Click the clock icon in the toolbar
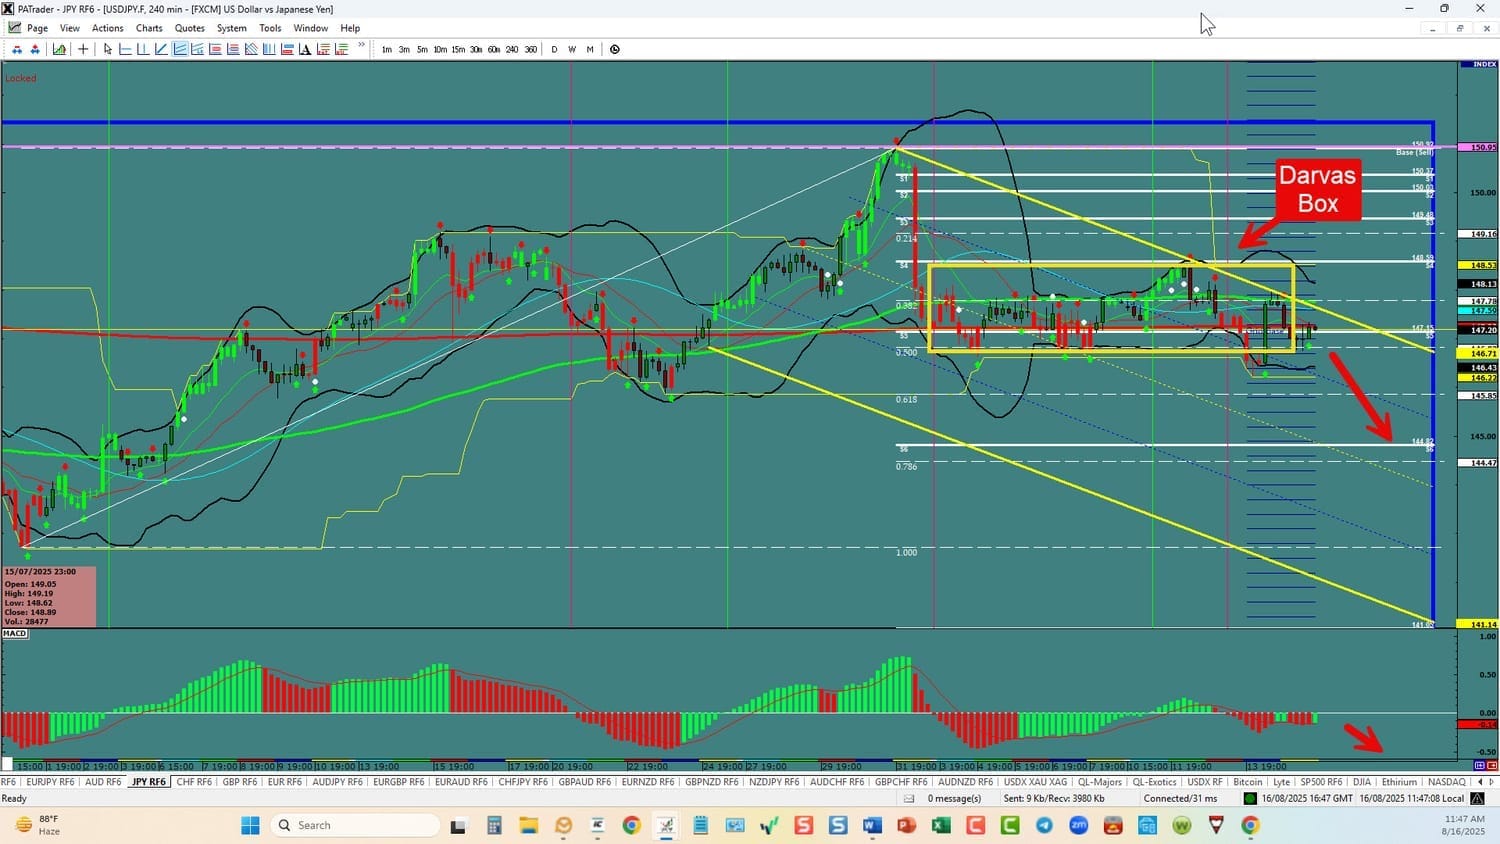The height and width of the screenshot is (844, 1500). 615,49
